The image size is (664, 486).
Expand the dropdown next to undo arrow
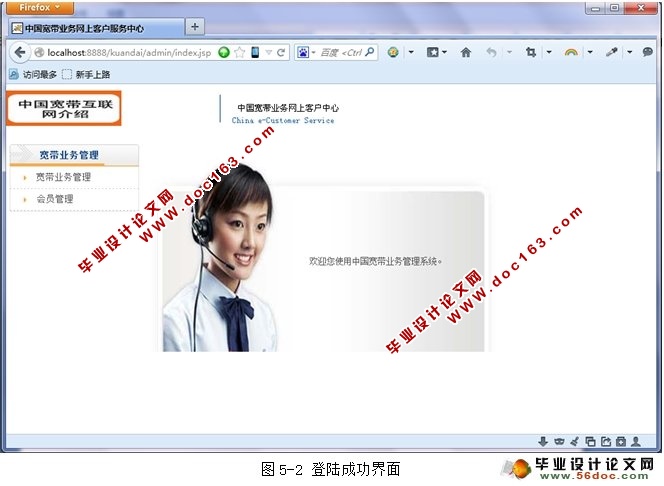click(x=509, y=52)
